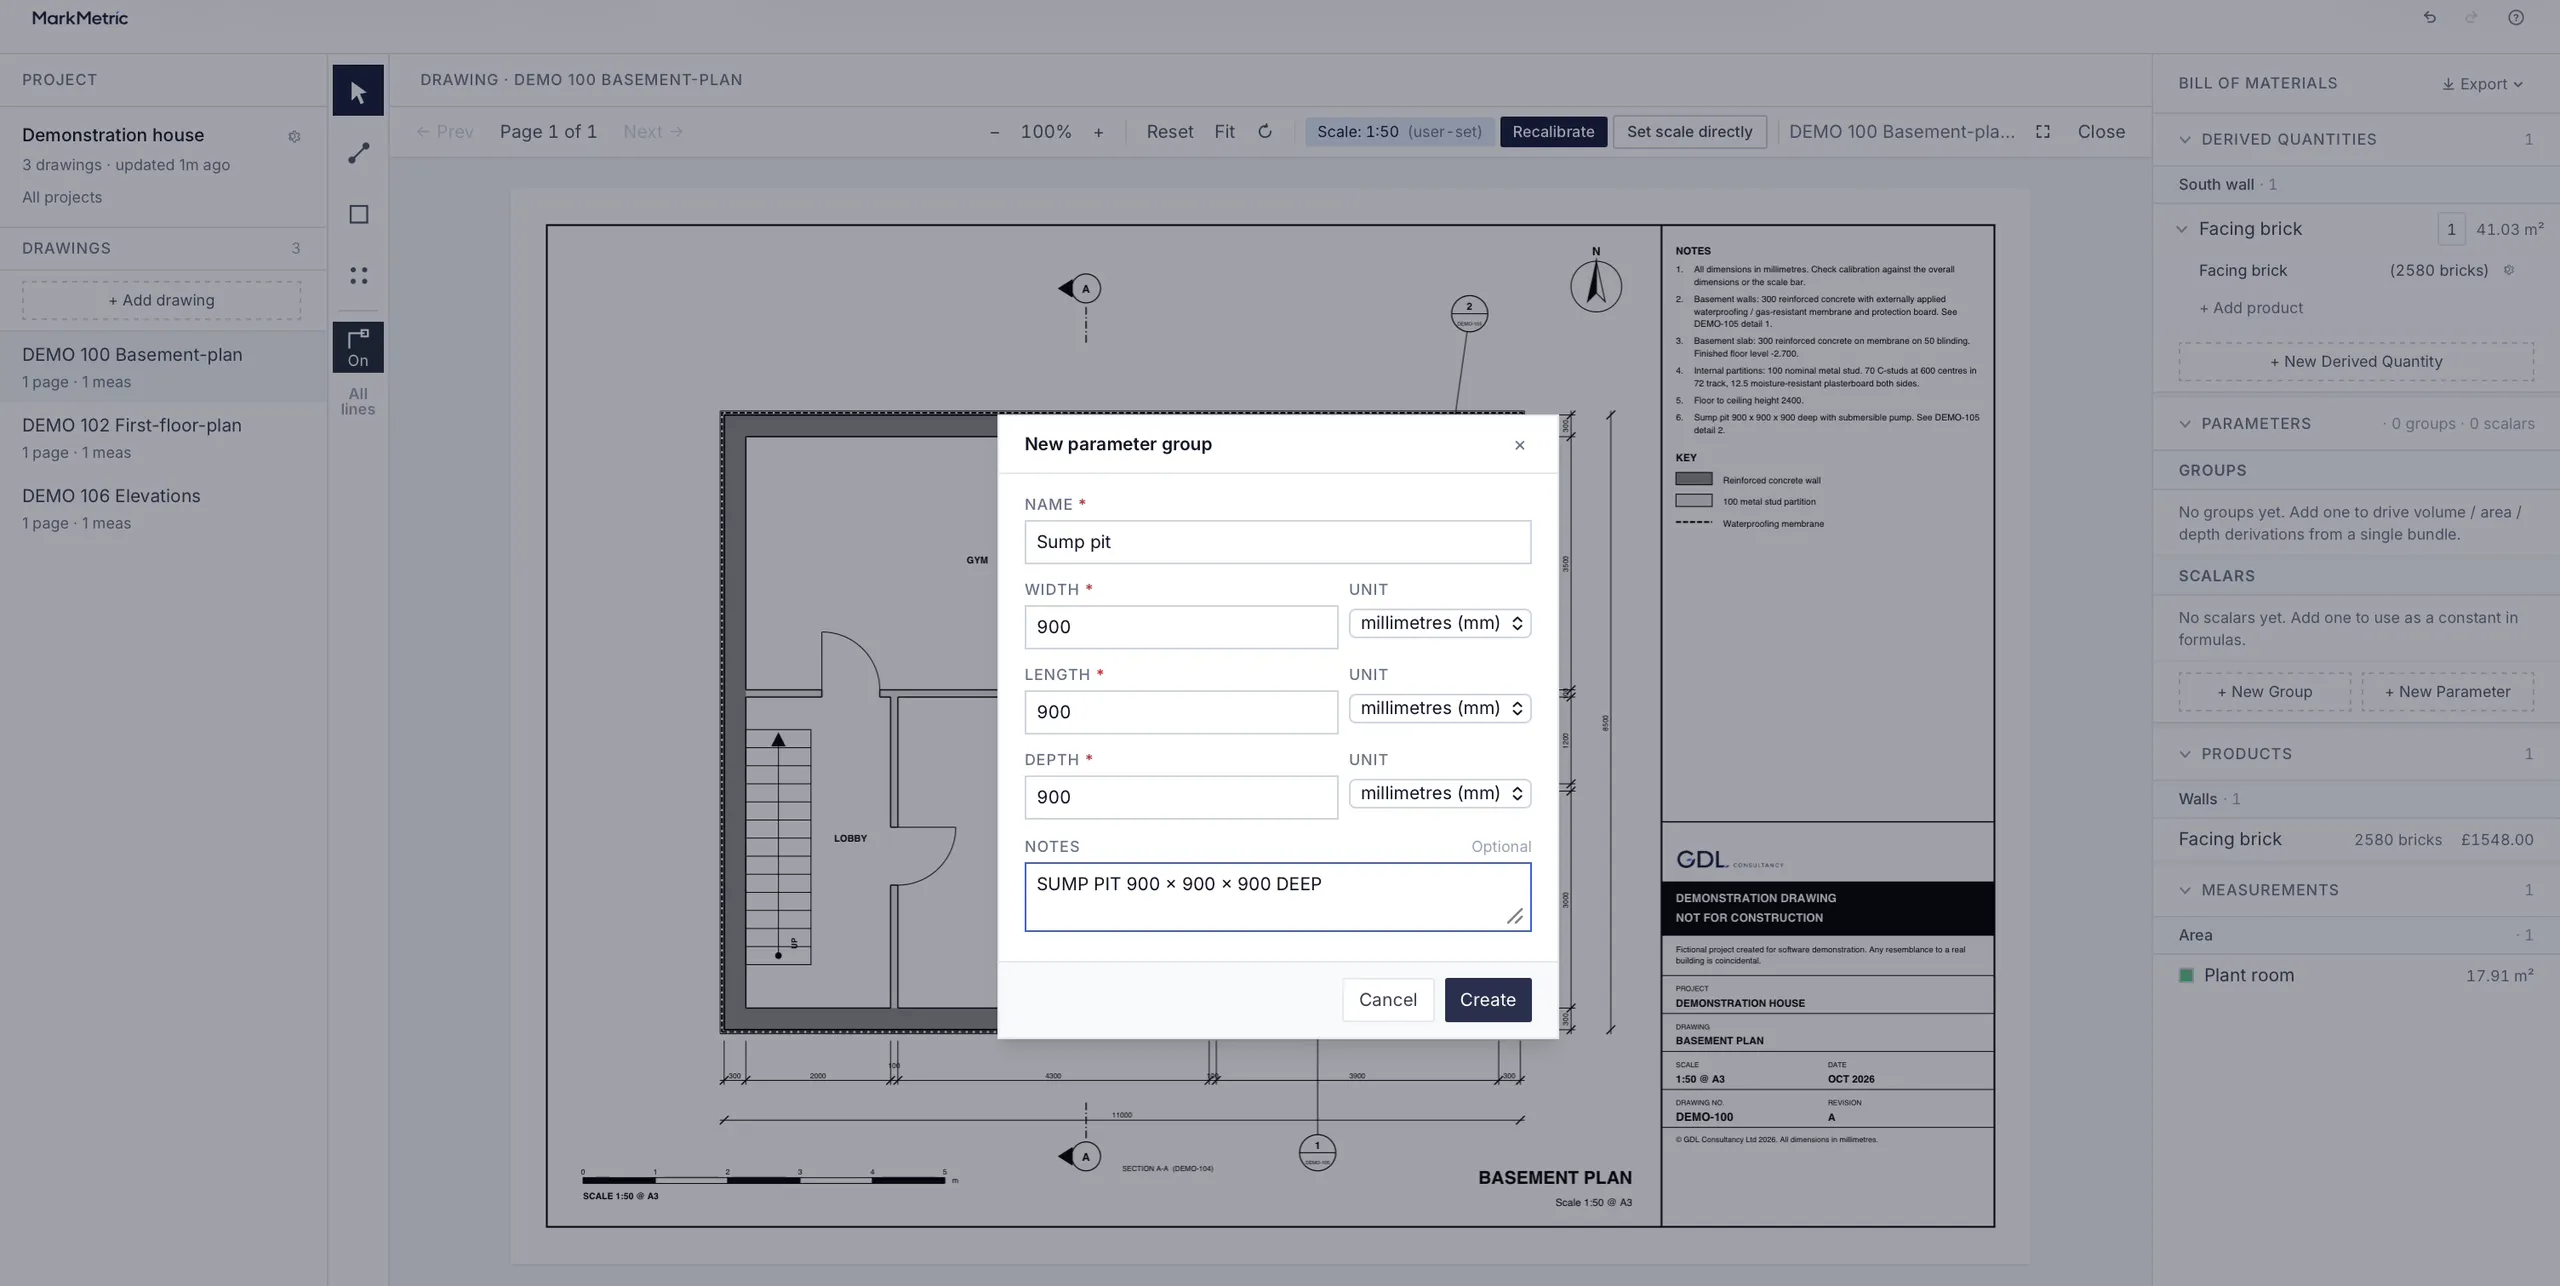Click the Plant room green swatch
Image resolution: width=2560 pixels, height=1286 pixels.
click(2186, 975)
